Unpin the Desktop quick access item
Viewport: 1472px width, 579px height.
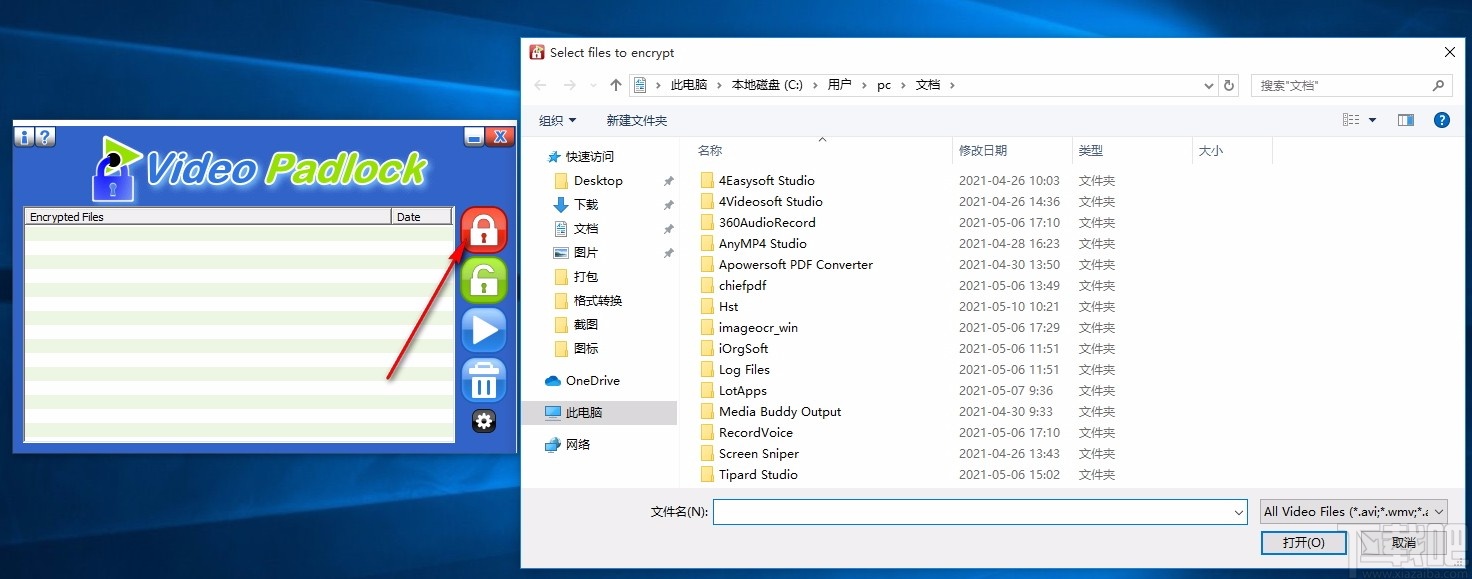point(669,181)
